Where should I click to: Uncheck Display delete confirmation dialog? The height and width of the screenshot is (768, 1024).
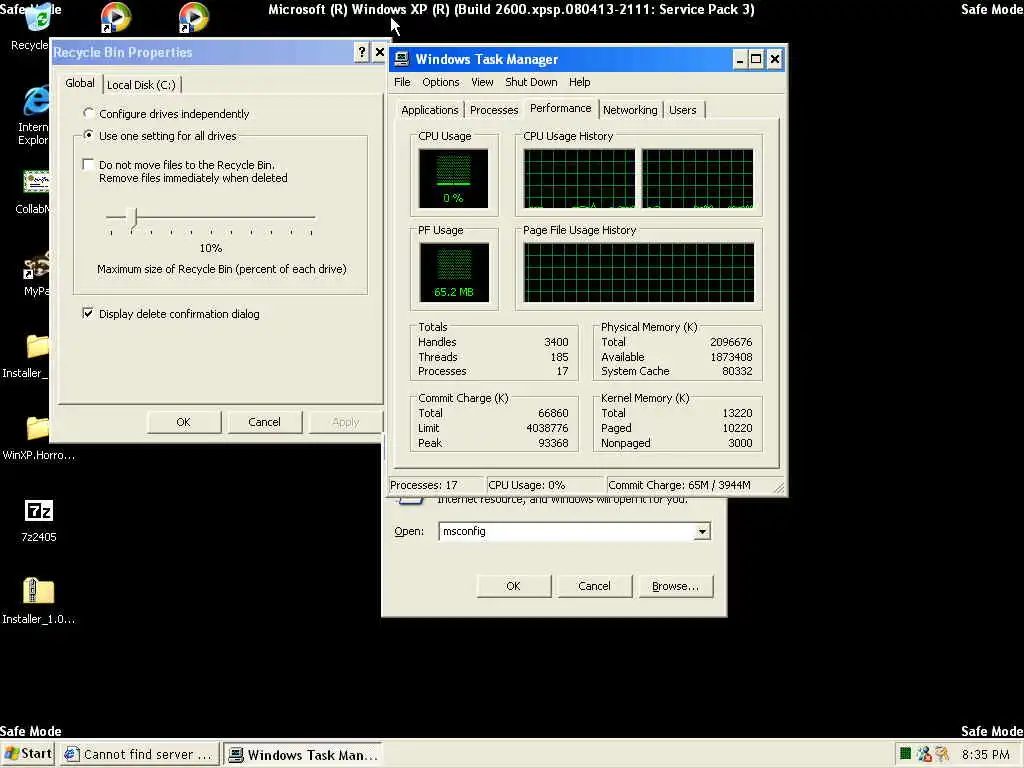[x=88, y=313]
